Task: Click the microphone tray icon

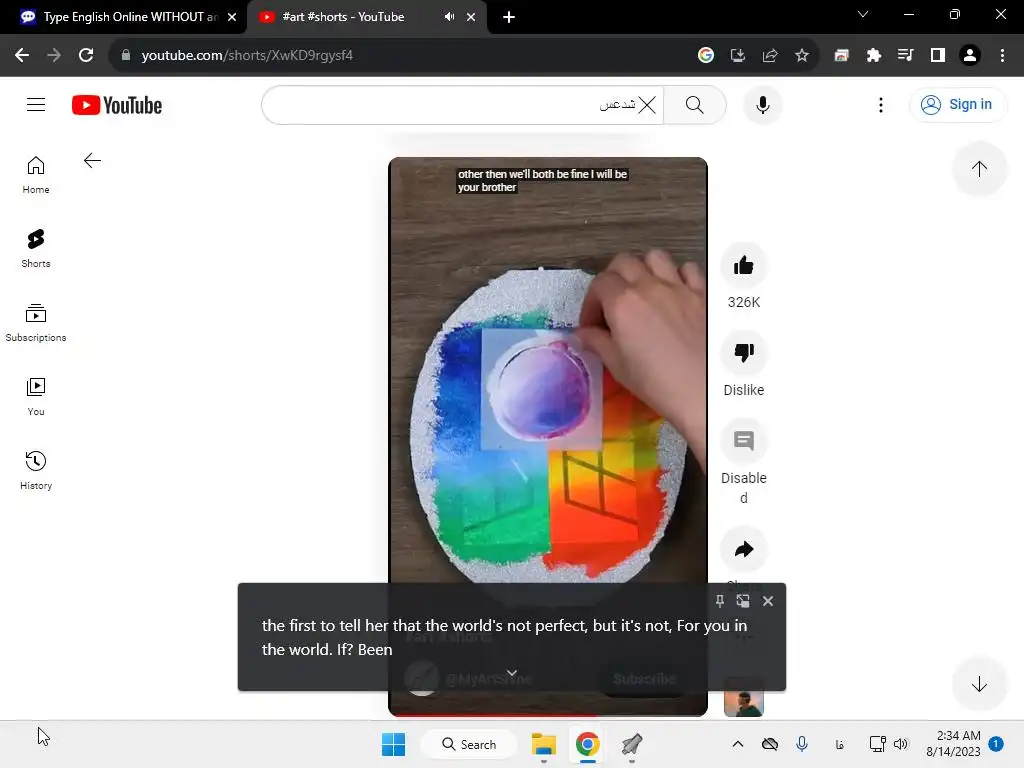Action: pyautogui.click(x=802, y=744)
